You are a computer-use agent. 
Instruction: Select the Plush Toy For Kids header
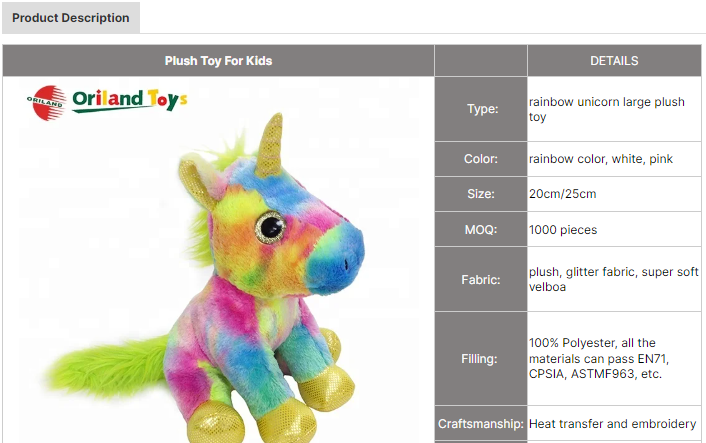click(218, 61)
